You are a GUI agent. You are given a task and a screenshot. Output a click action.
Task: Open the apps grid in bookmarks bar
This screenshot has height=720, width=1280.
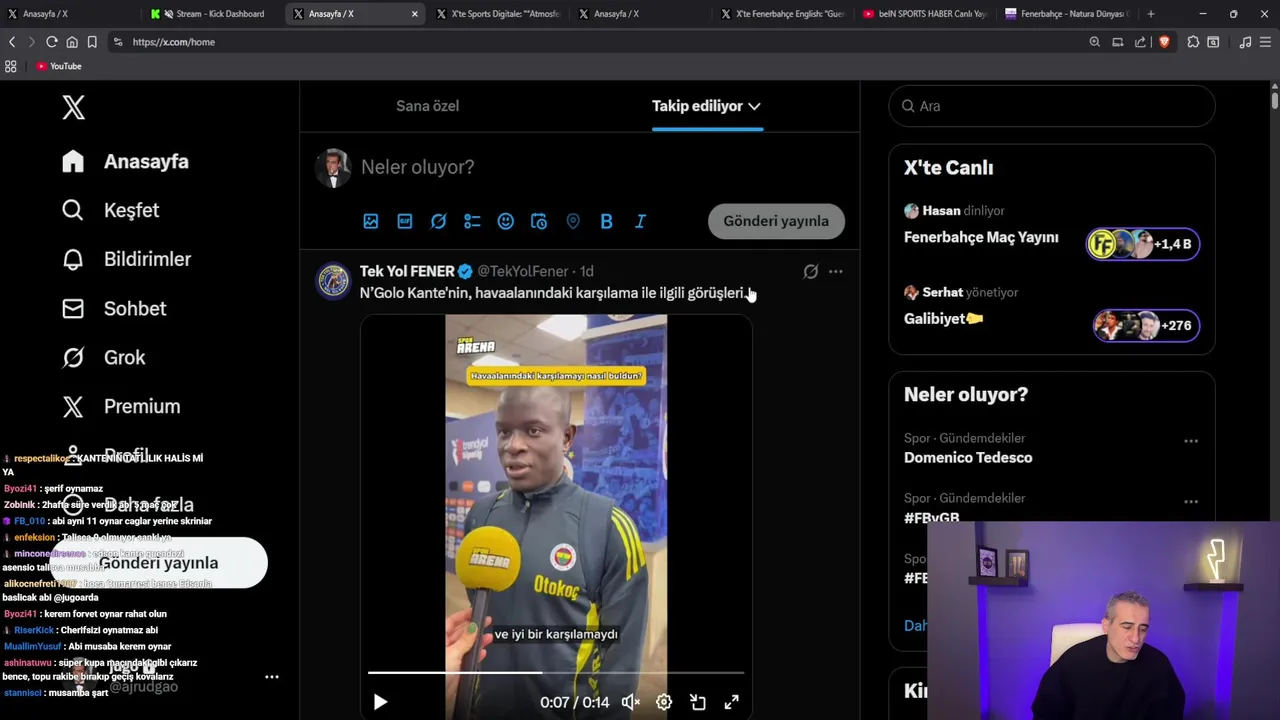(11, 66)
